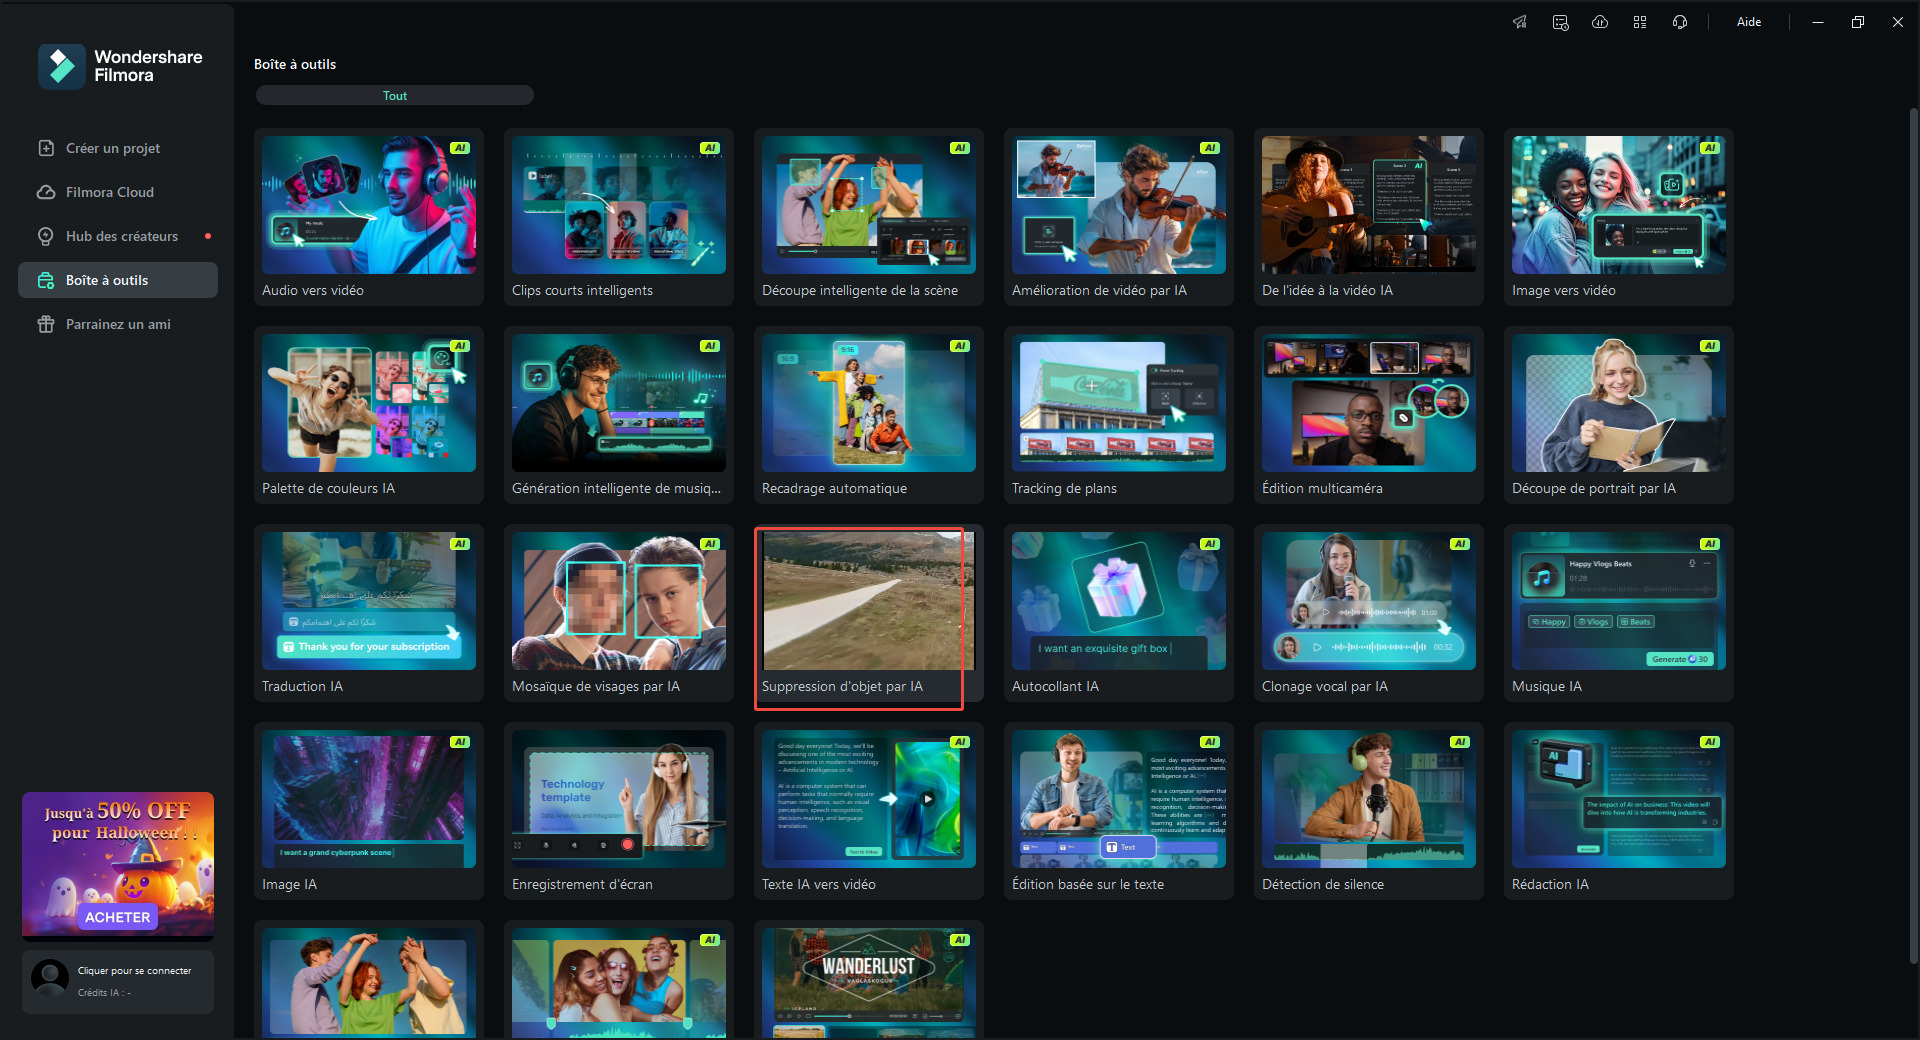Open Filmora Cloud from the sidebar
1920x1040 pixels.
(x=110, y=192)
